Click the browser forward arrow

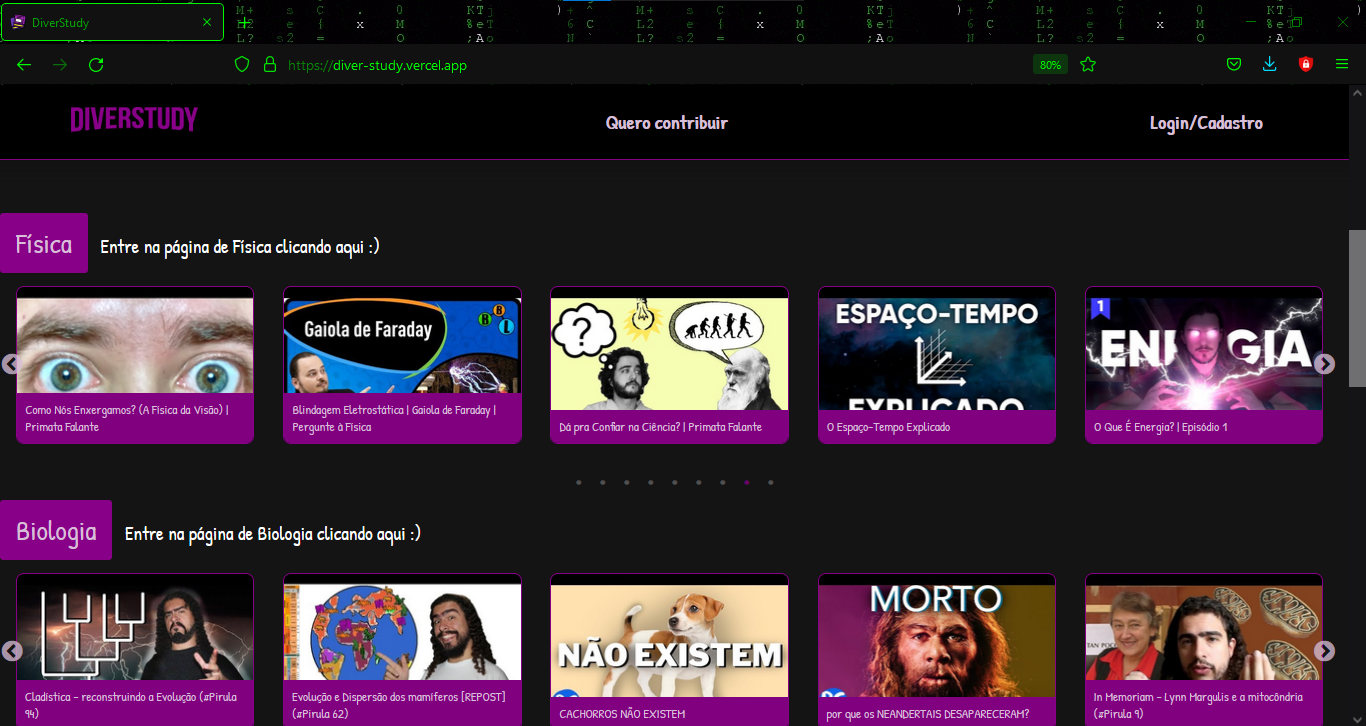coord(60,65)
